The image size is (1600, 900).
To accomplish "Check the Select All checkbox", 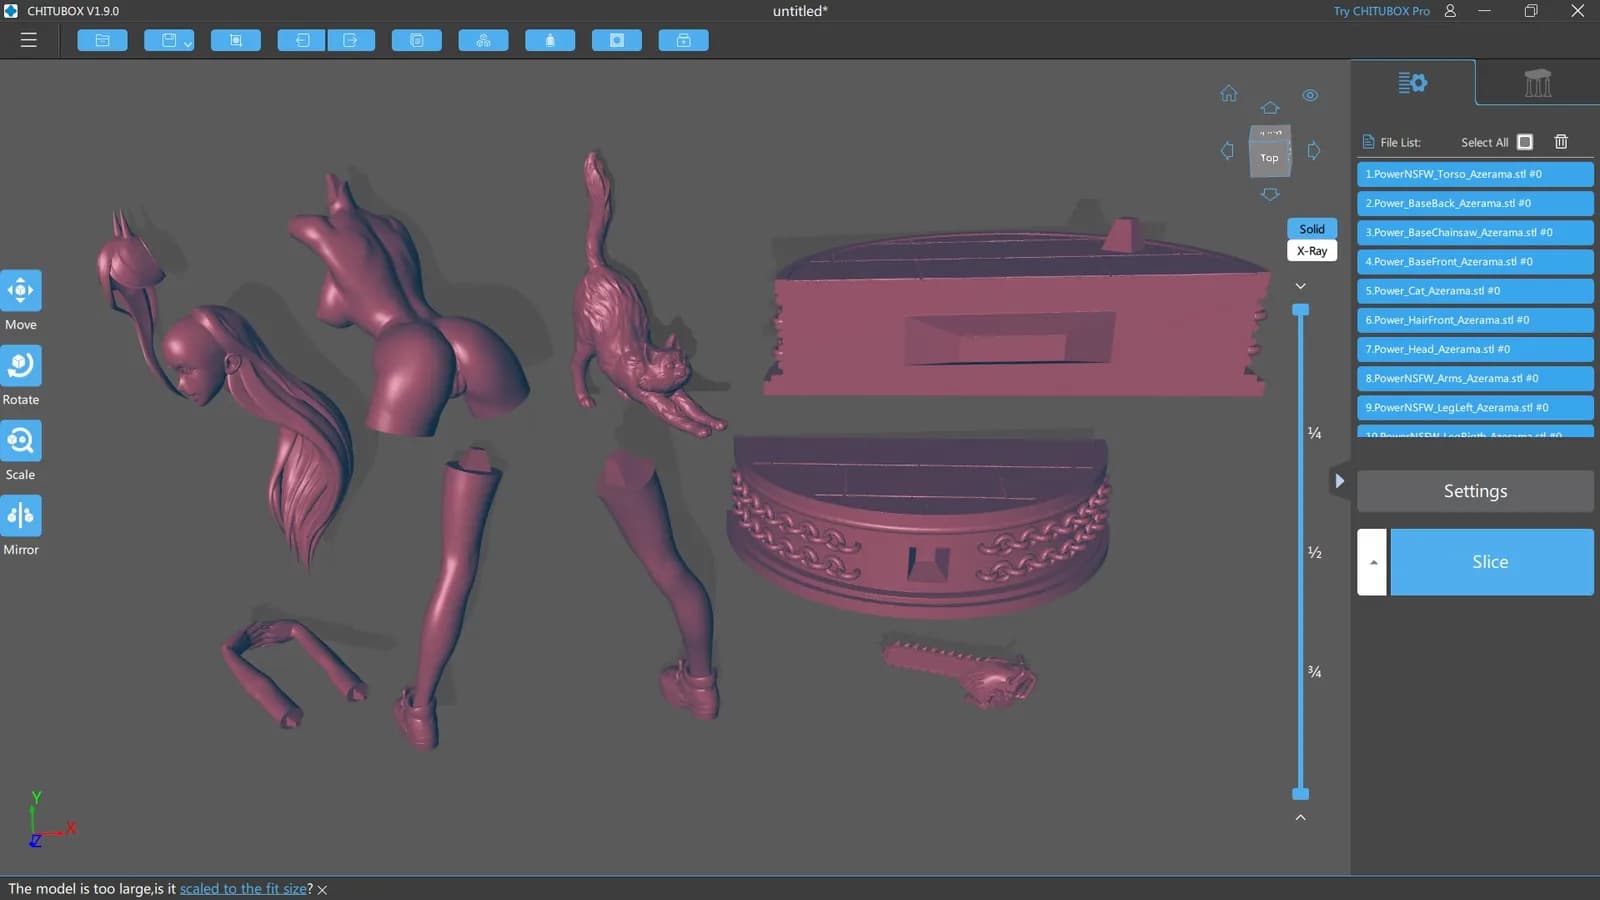I will (x=1524, y=142).
